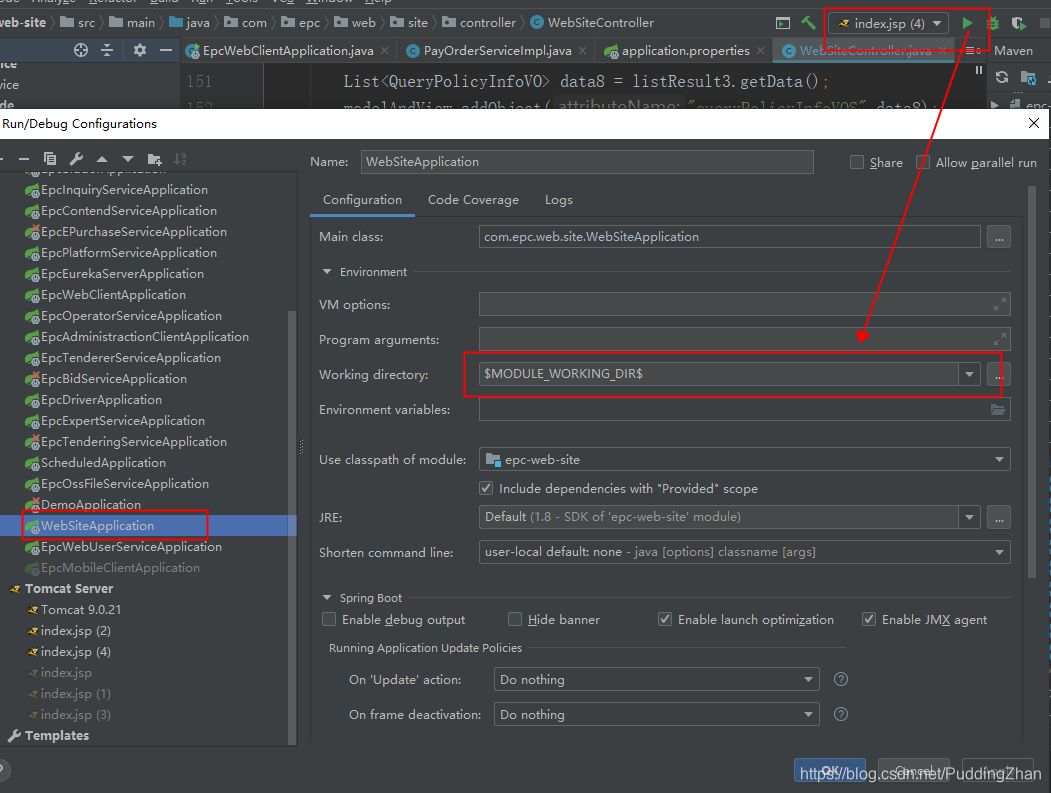The image size is (1051, 793).
Task: Open help for frame deactivation policy
Action: point(841,714)
